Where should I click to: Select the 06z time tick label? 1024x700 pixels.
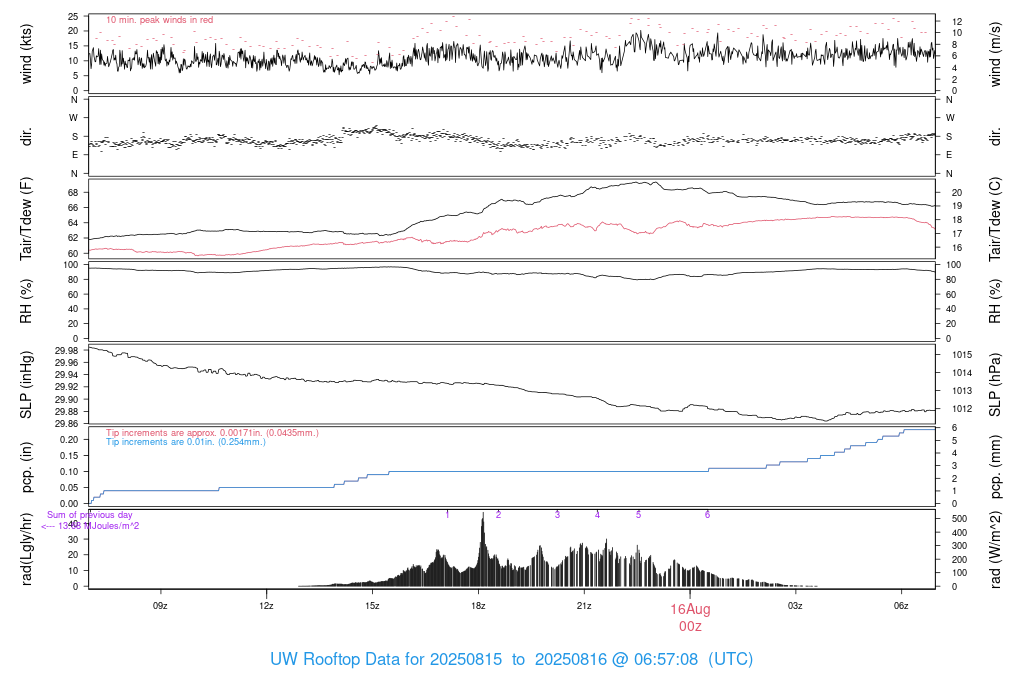point(901,605)
